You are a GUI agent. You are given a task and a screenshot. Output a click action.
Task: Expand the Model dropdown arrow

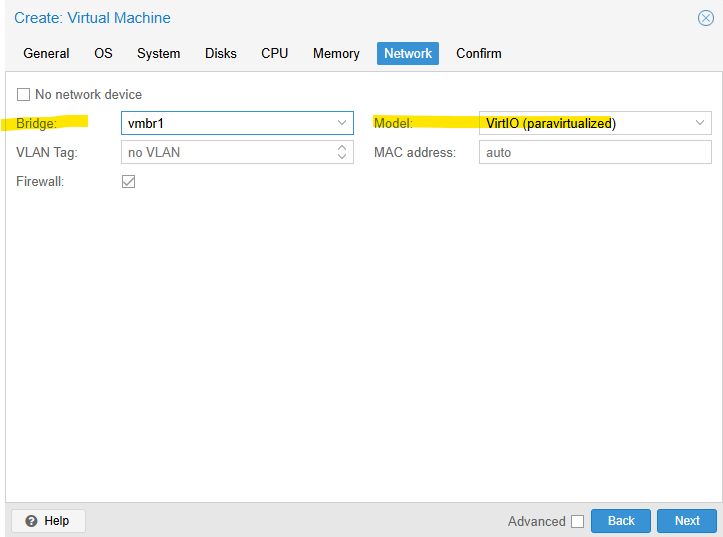pos(700,123)
